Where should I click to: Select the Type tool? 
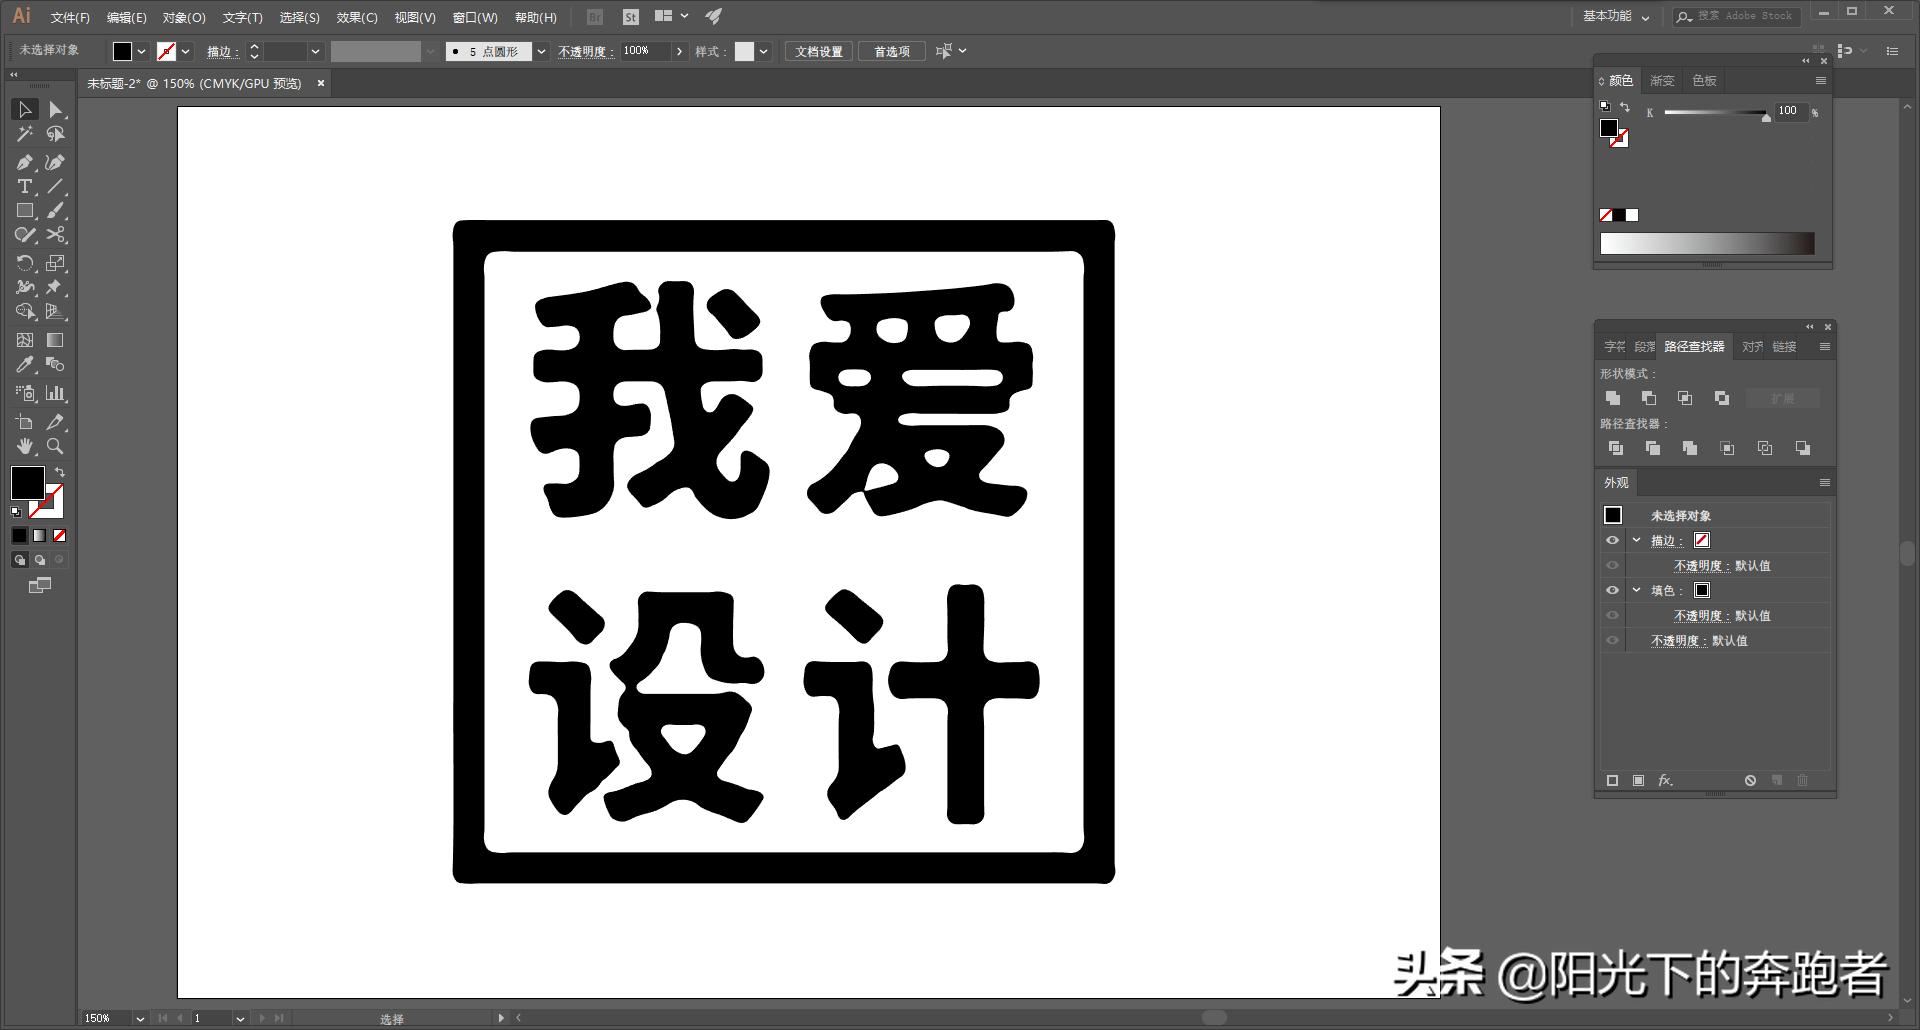[24, 186]
